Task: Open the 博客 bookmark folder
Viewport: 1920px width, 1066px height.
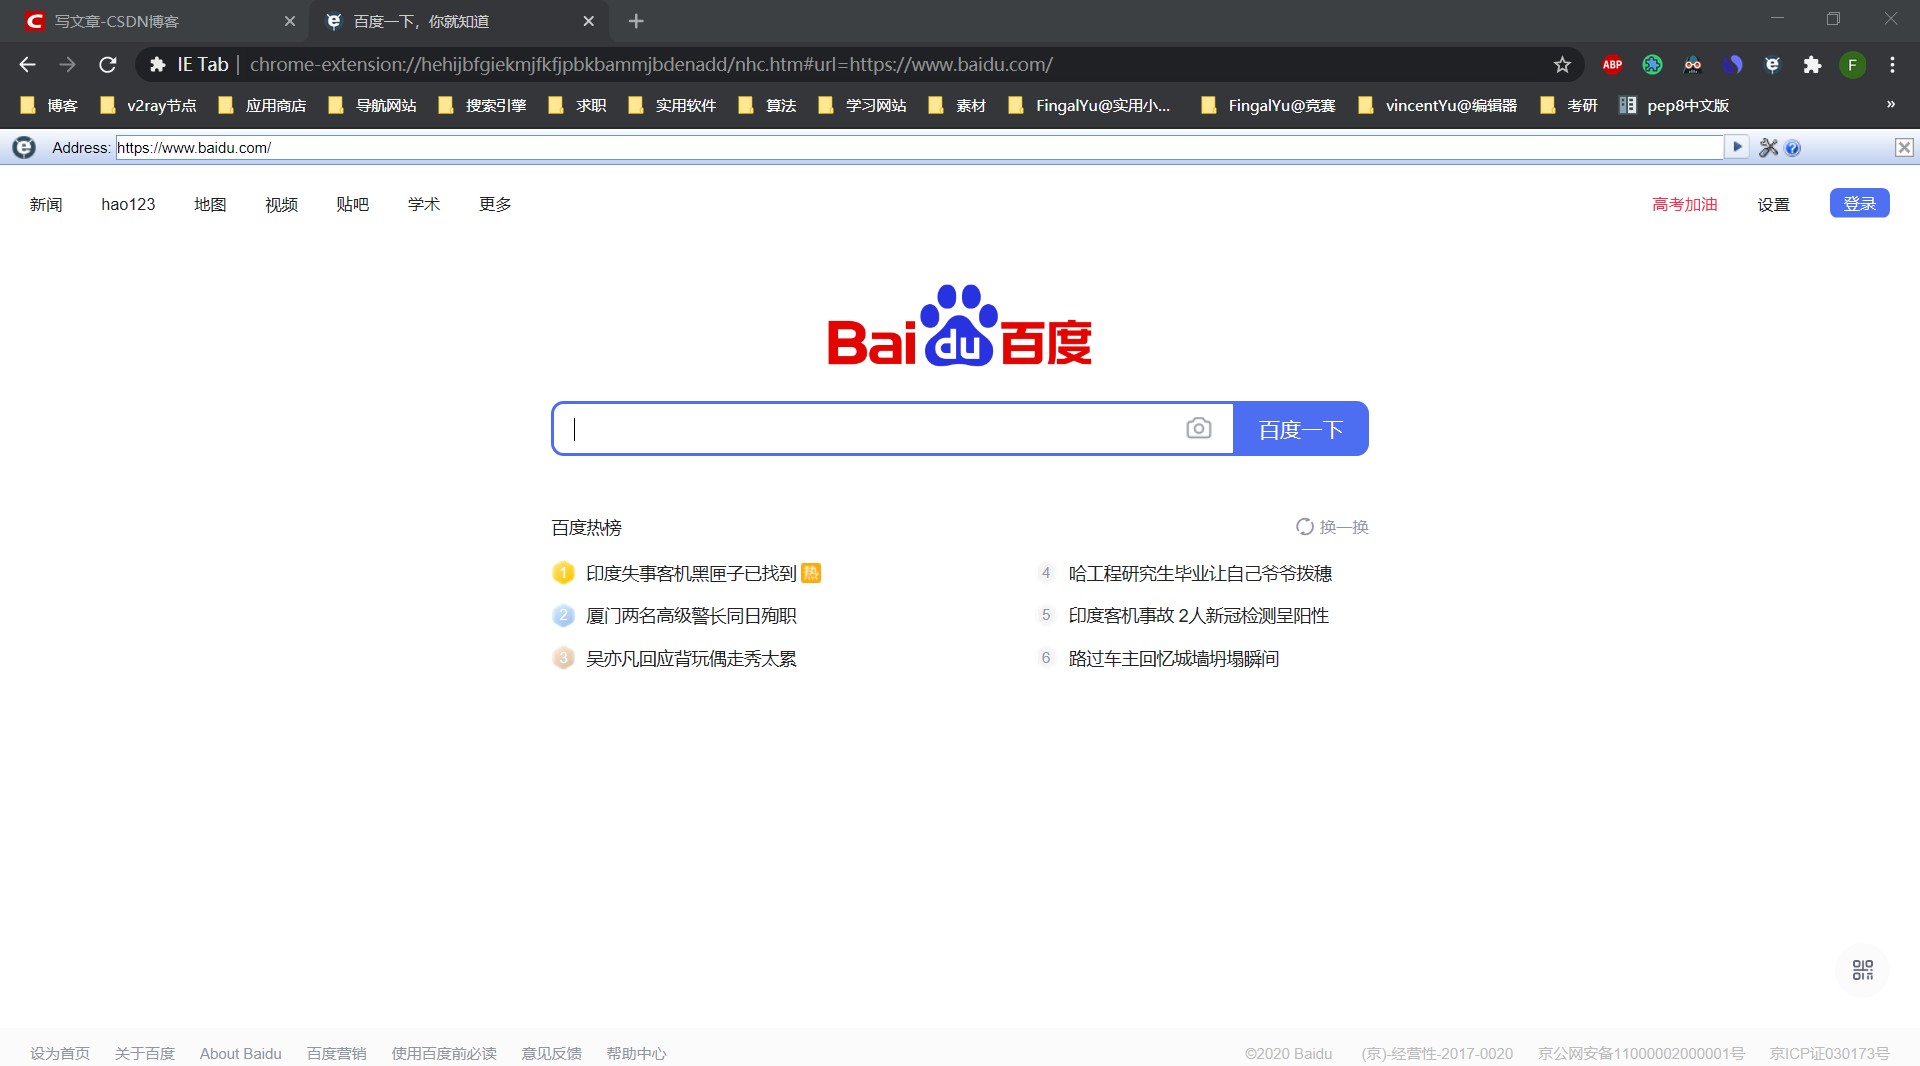Action: (x=49, y=105)
